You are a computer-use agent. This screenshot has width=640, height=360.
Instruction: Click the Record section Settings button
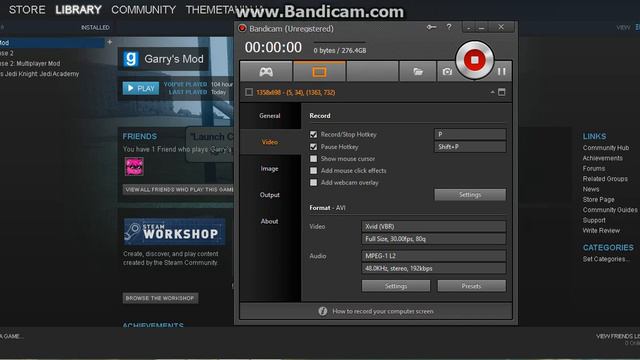pos(470,195)
